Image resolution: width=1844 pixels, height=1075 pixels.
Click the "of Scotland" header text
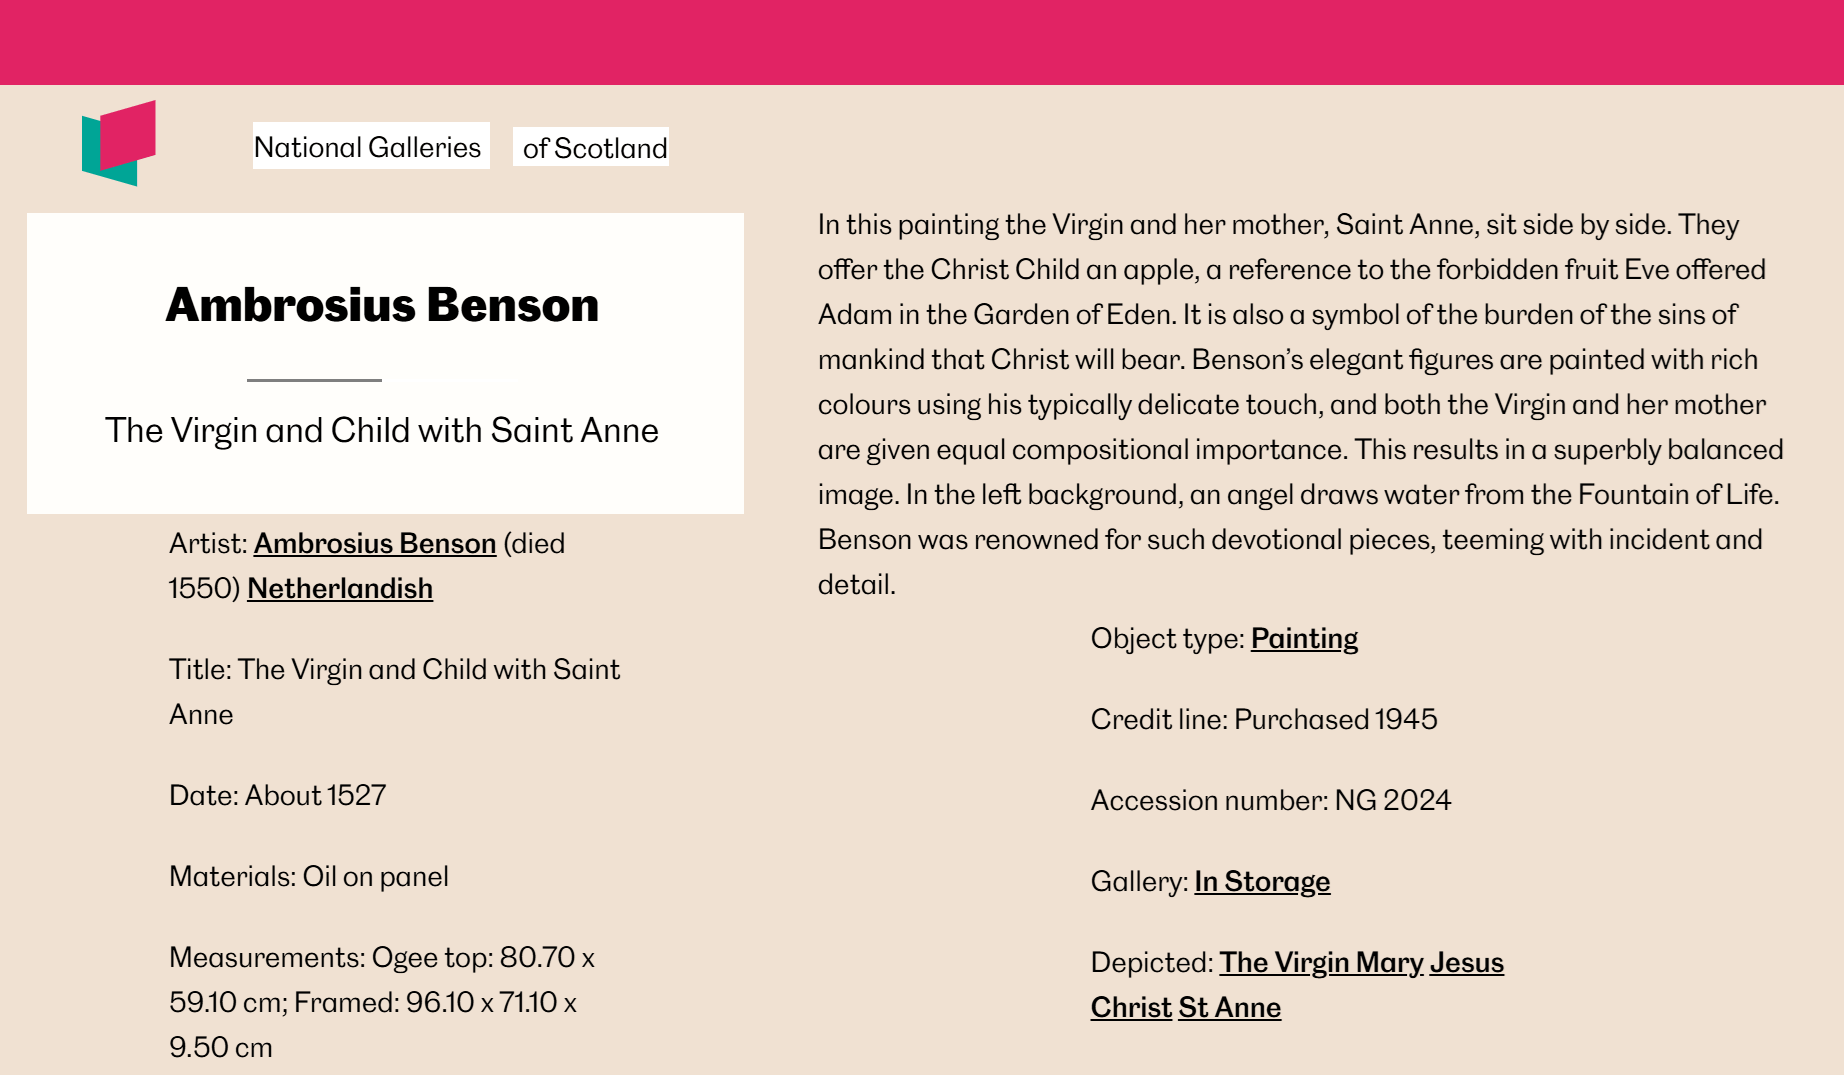591,147
